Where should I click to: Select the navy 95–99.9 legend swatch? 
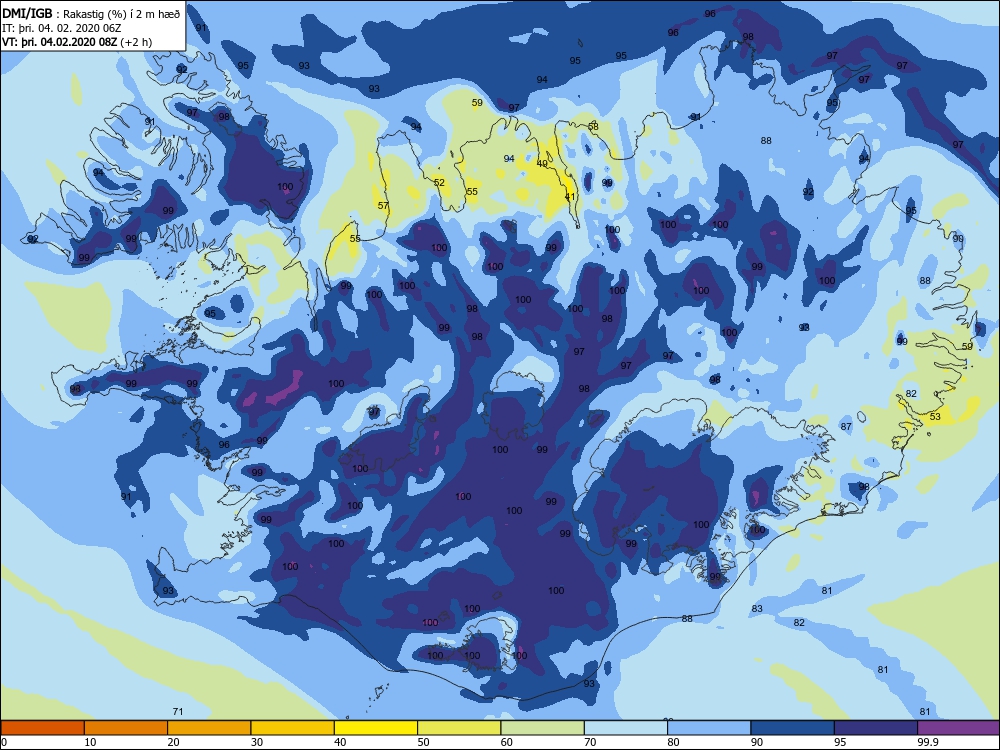pos(876,728)
